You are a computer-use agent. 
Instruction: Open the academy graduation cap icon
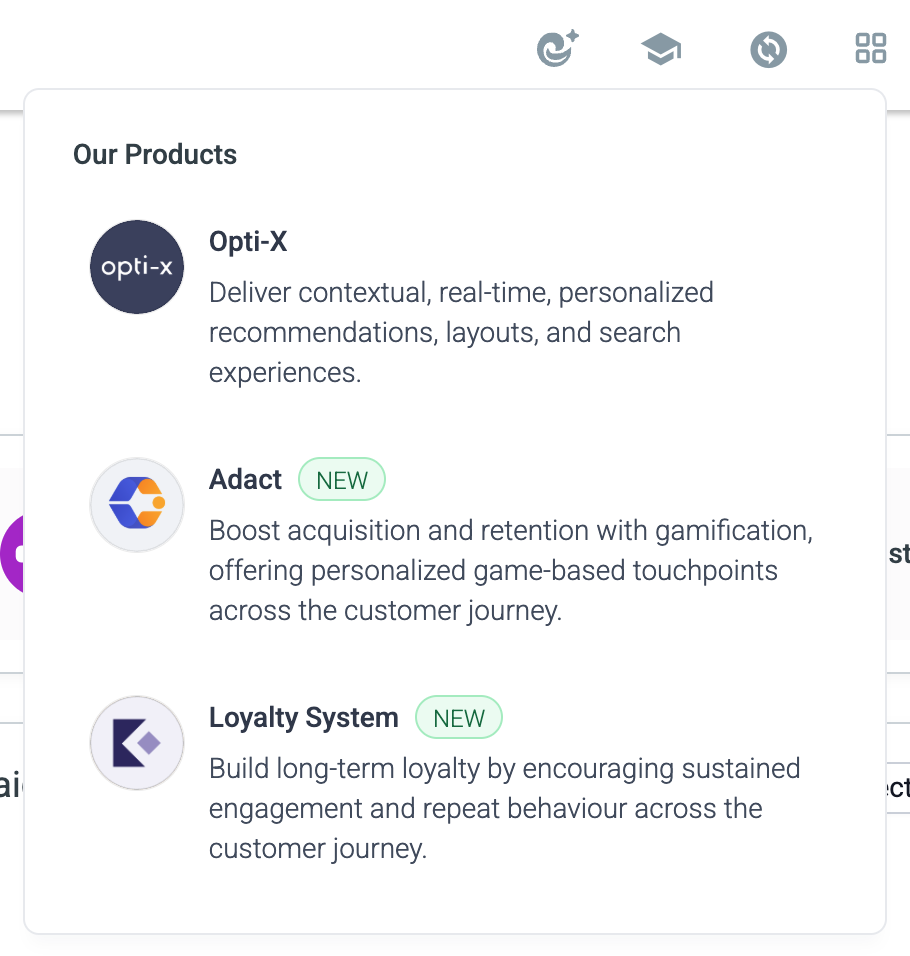coord(661,49)
